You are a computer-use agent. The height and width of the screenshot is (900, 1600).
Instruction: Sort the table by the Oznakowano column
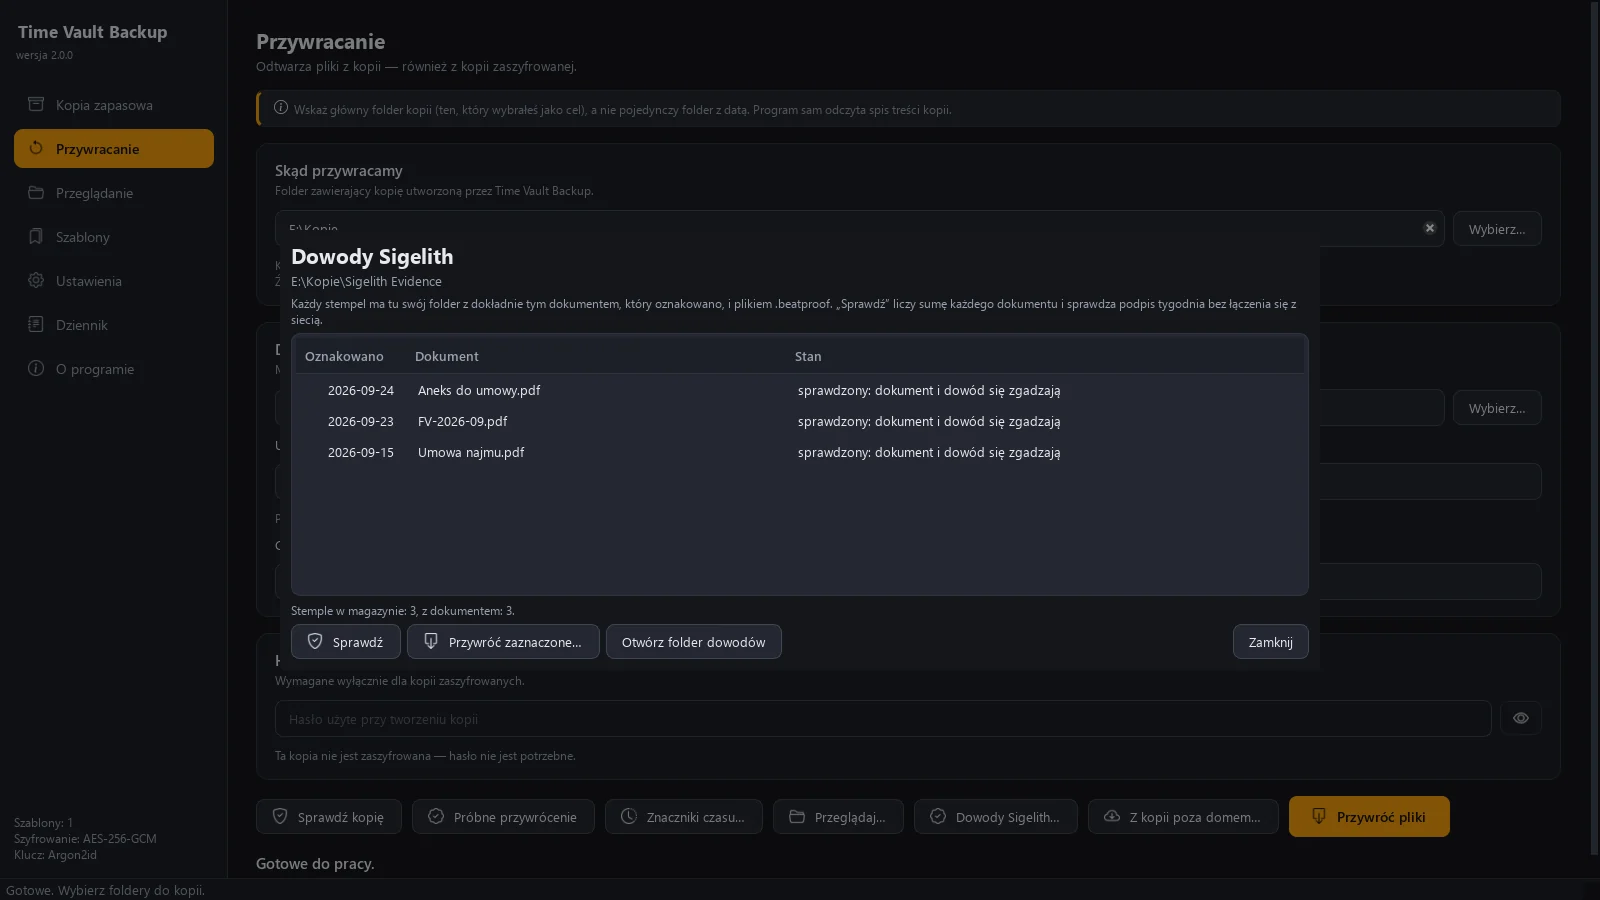[x=344, y=357]
